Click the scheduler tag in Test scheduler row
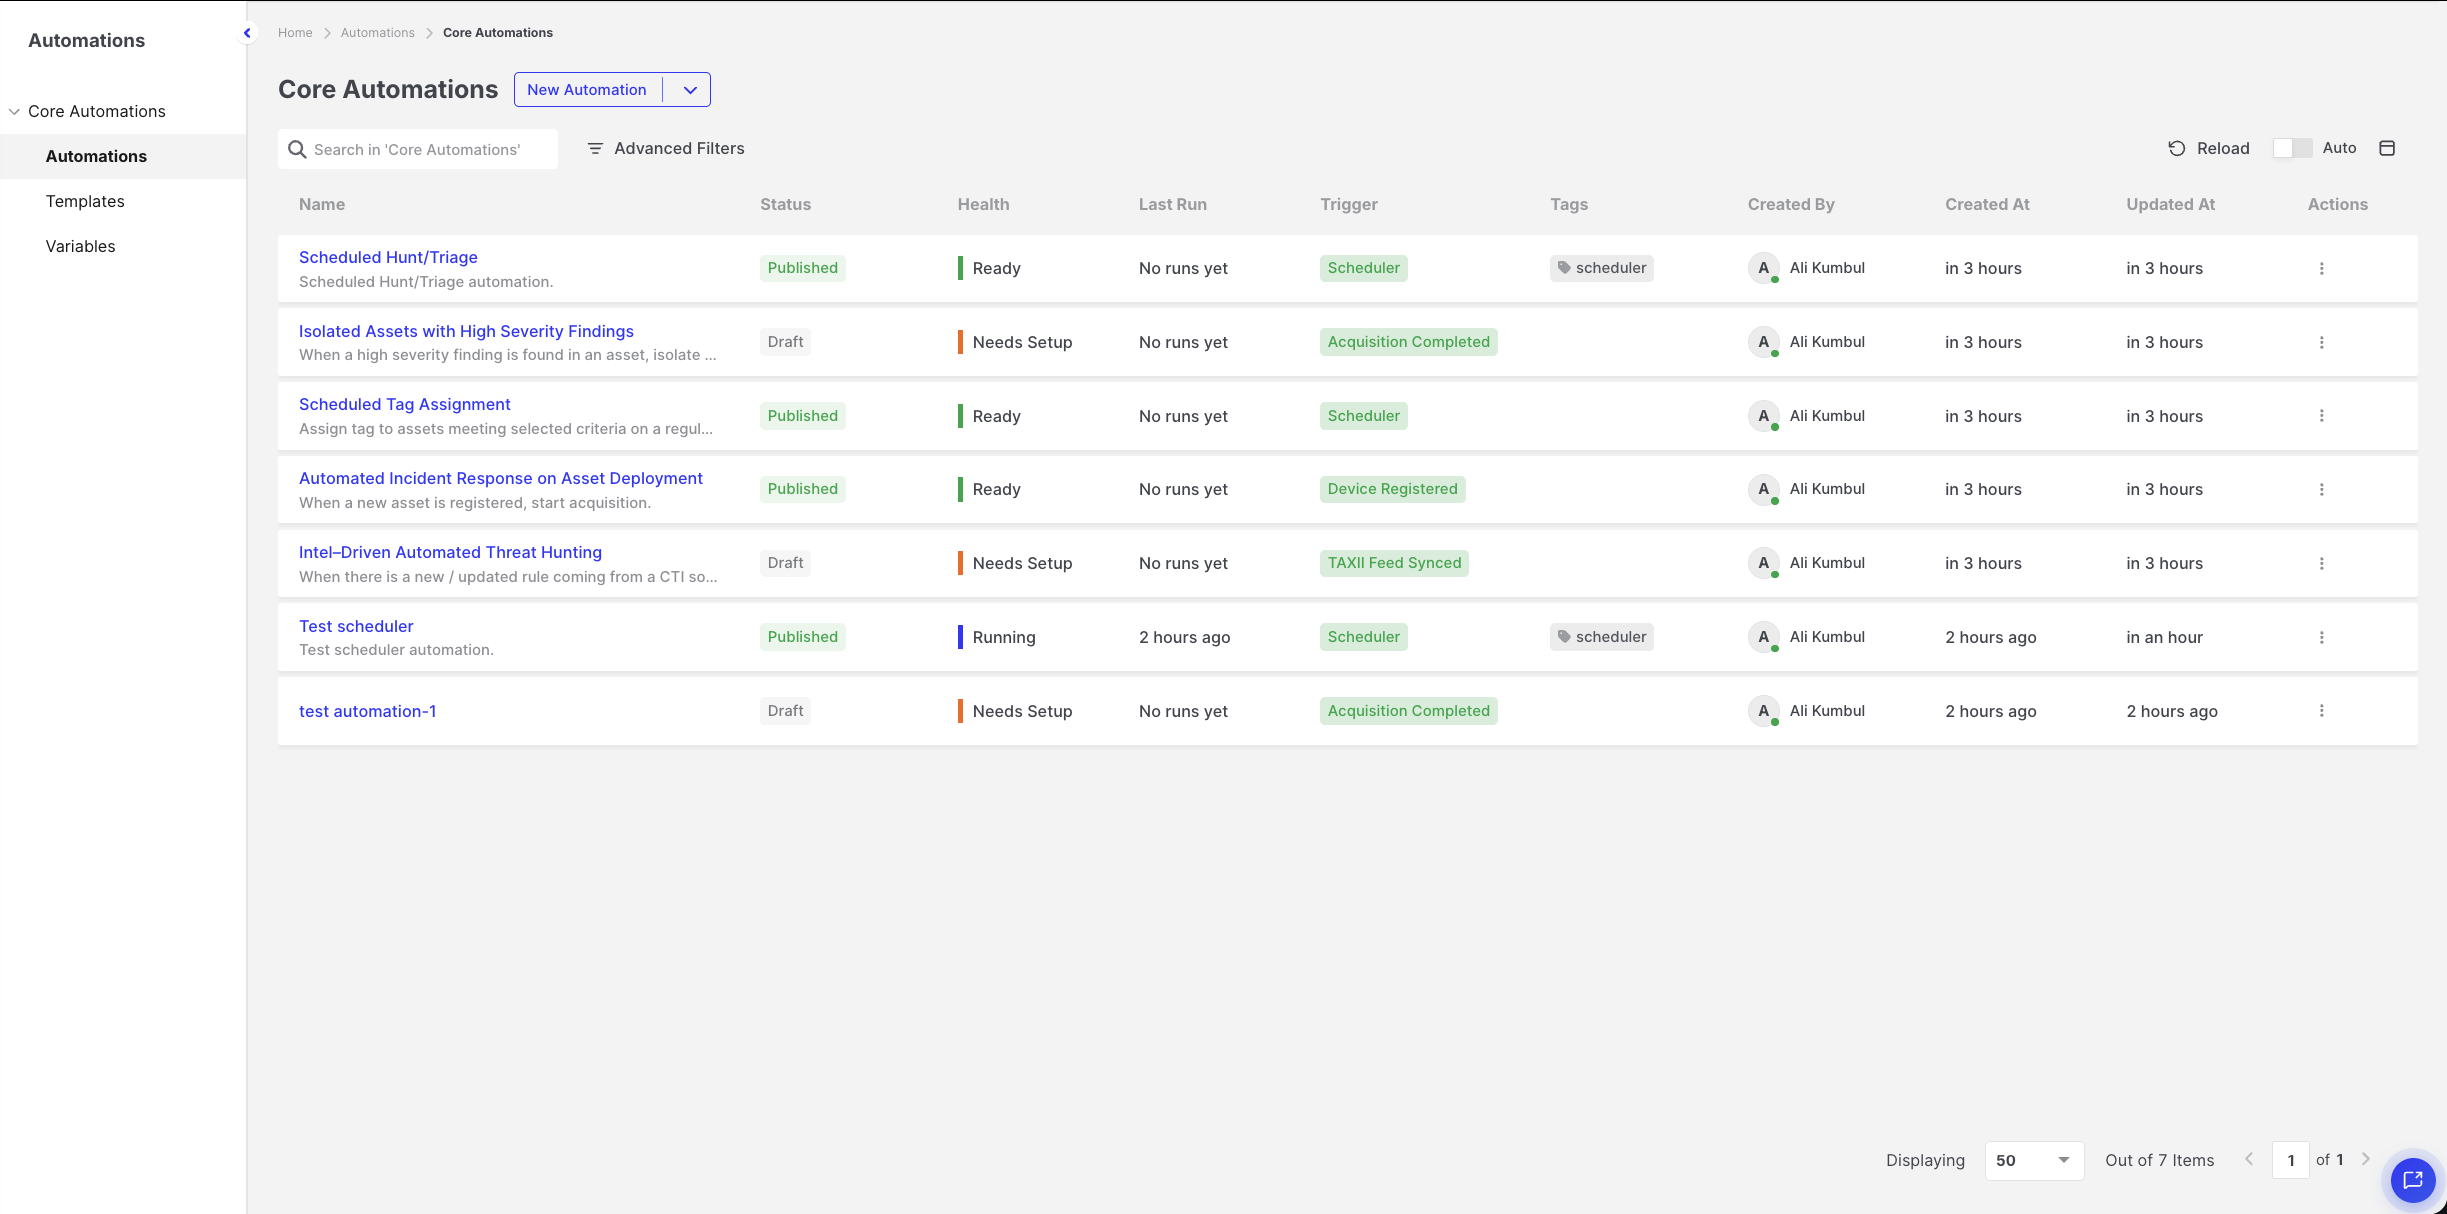 (1602, 637)
